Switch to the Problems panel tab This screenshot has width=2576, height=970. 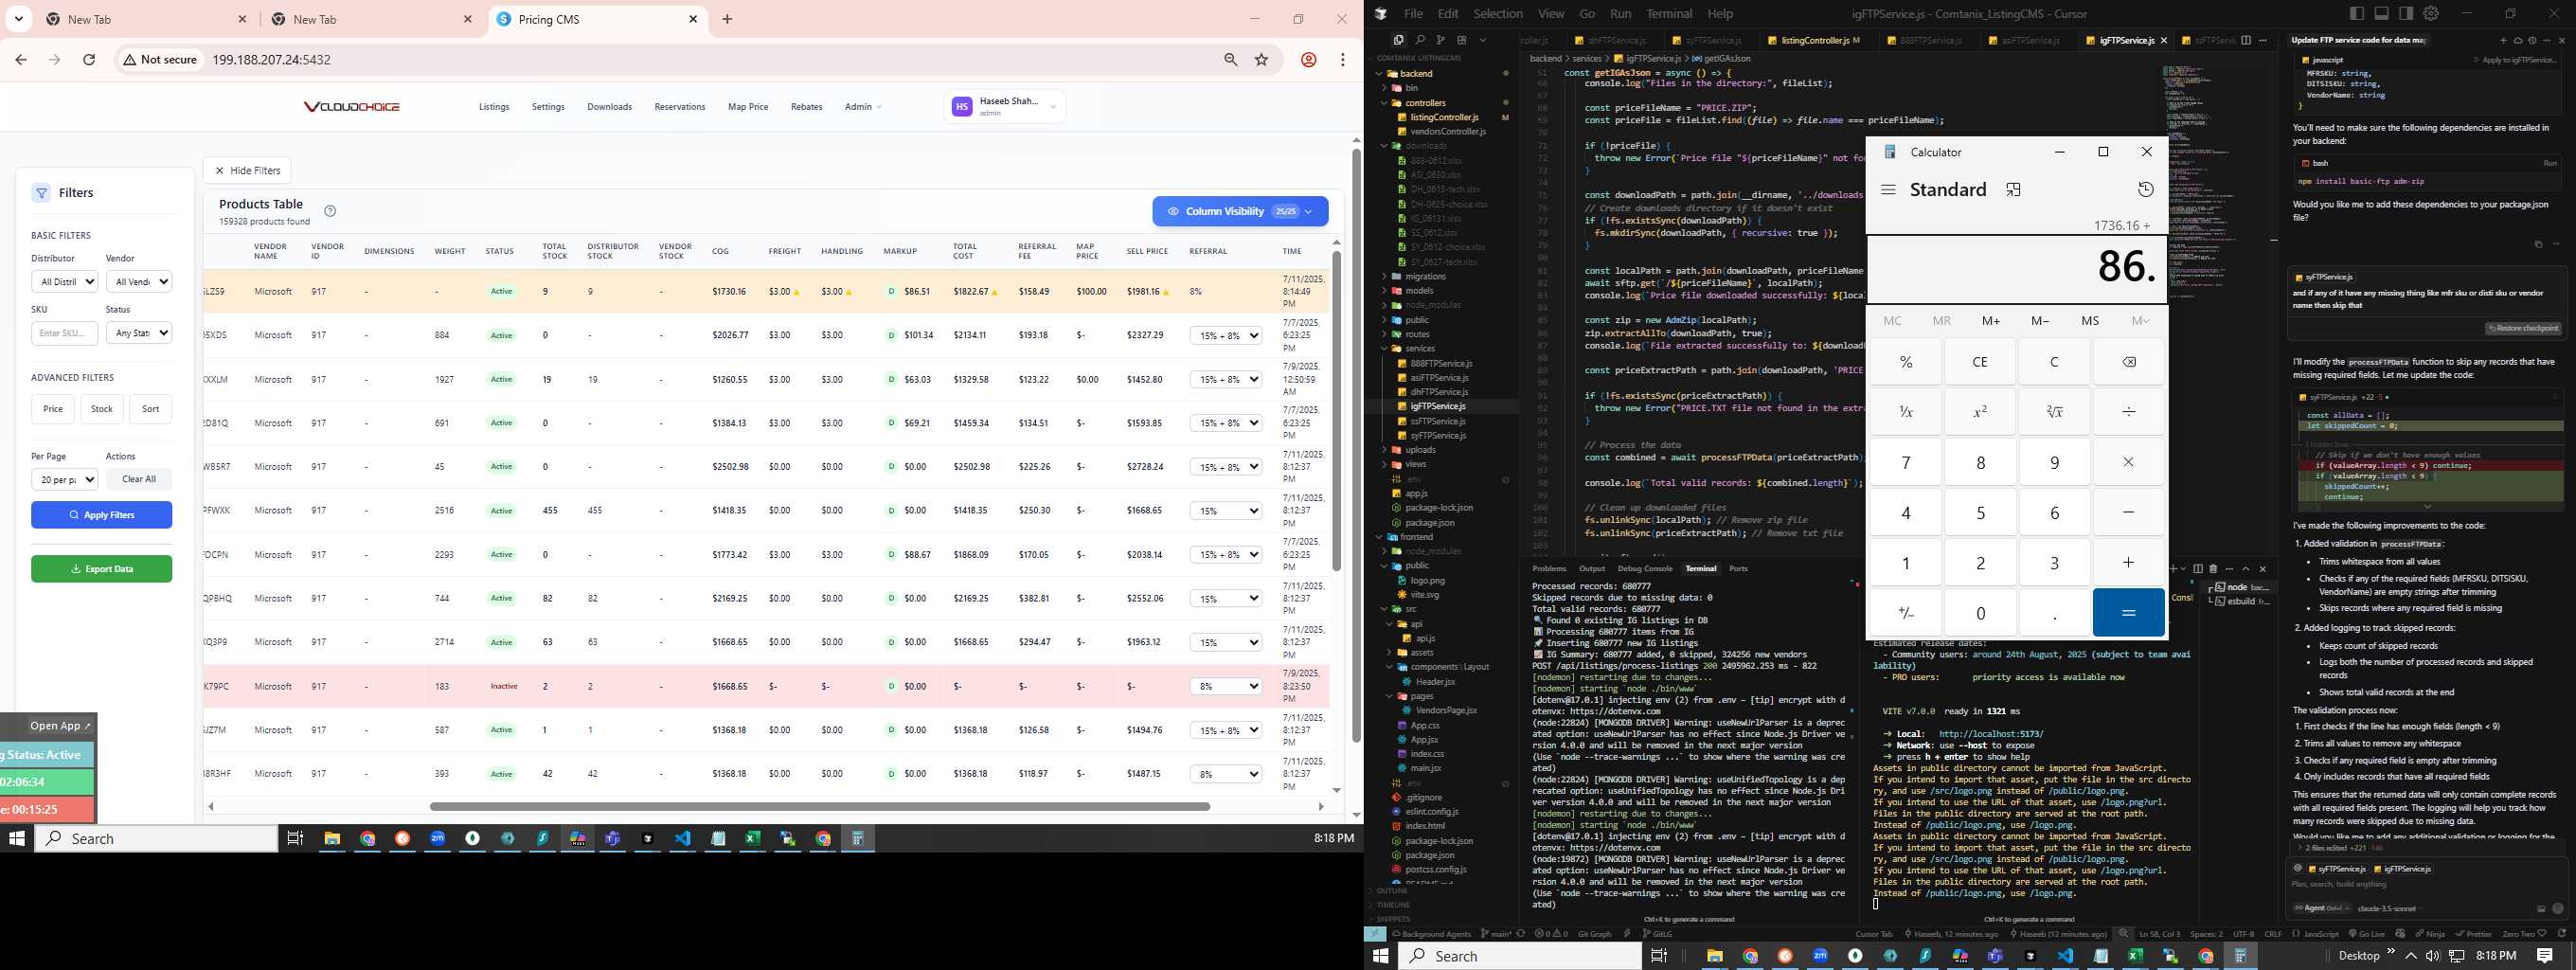[1549, 569]
